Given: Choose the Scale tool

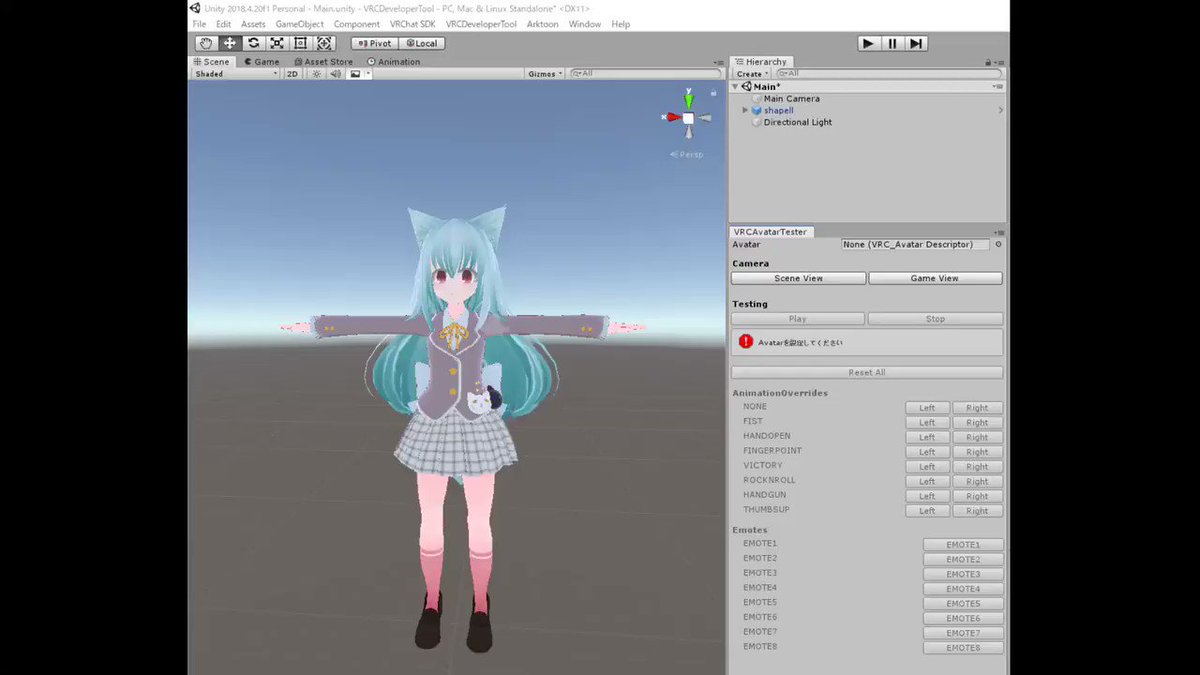Looking at the screenshot, I should pos(277,43).
